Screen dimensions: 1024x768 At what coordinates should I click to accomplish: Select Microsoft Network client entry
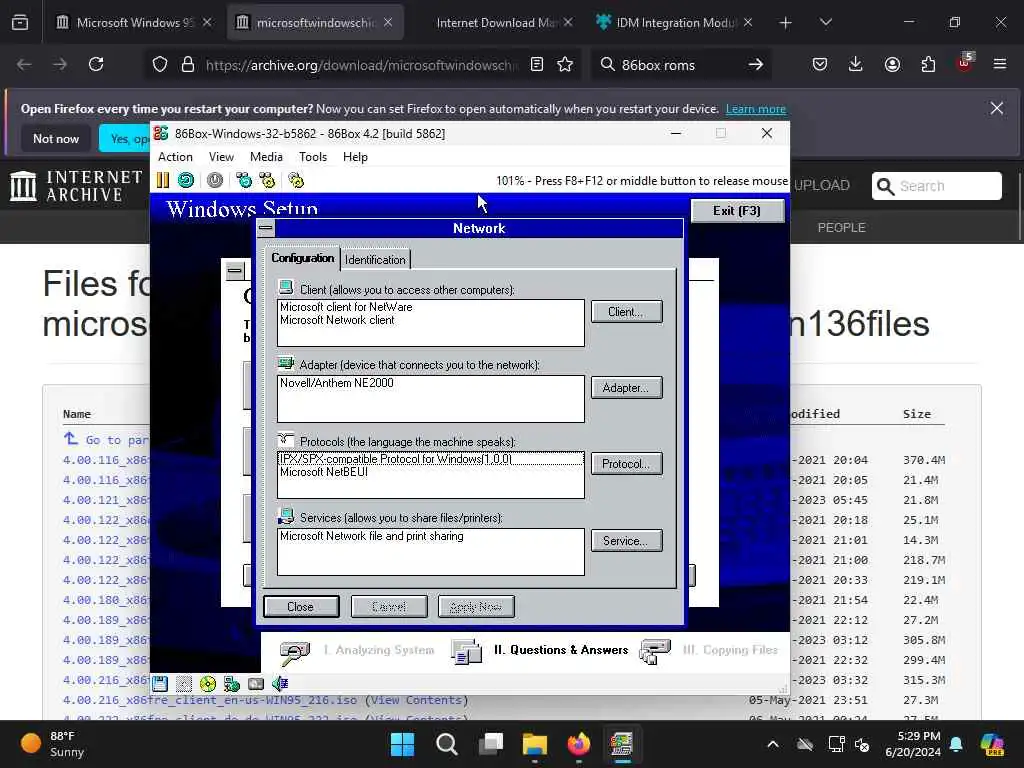click(337, 320)
